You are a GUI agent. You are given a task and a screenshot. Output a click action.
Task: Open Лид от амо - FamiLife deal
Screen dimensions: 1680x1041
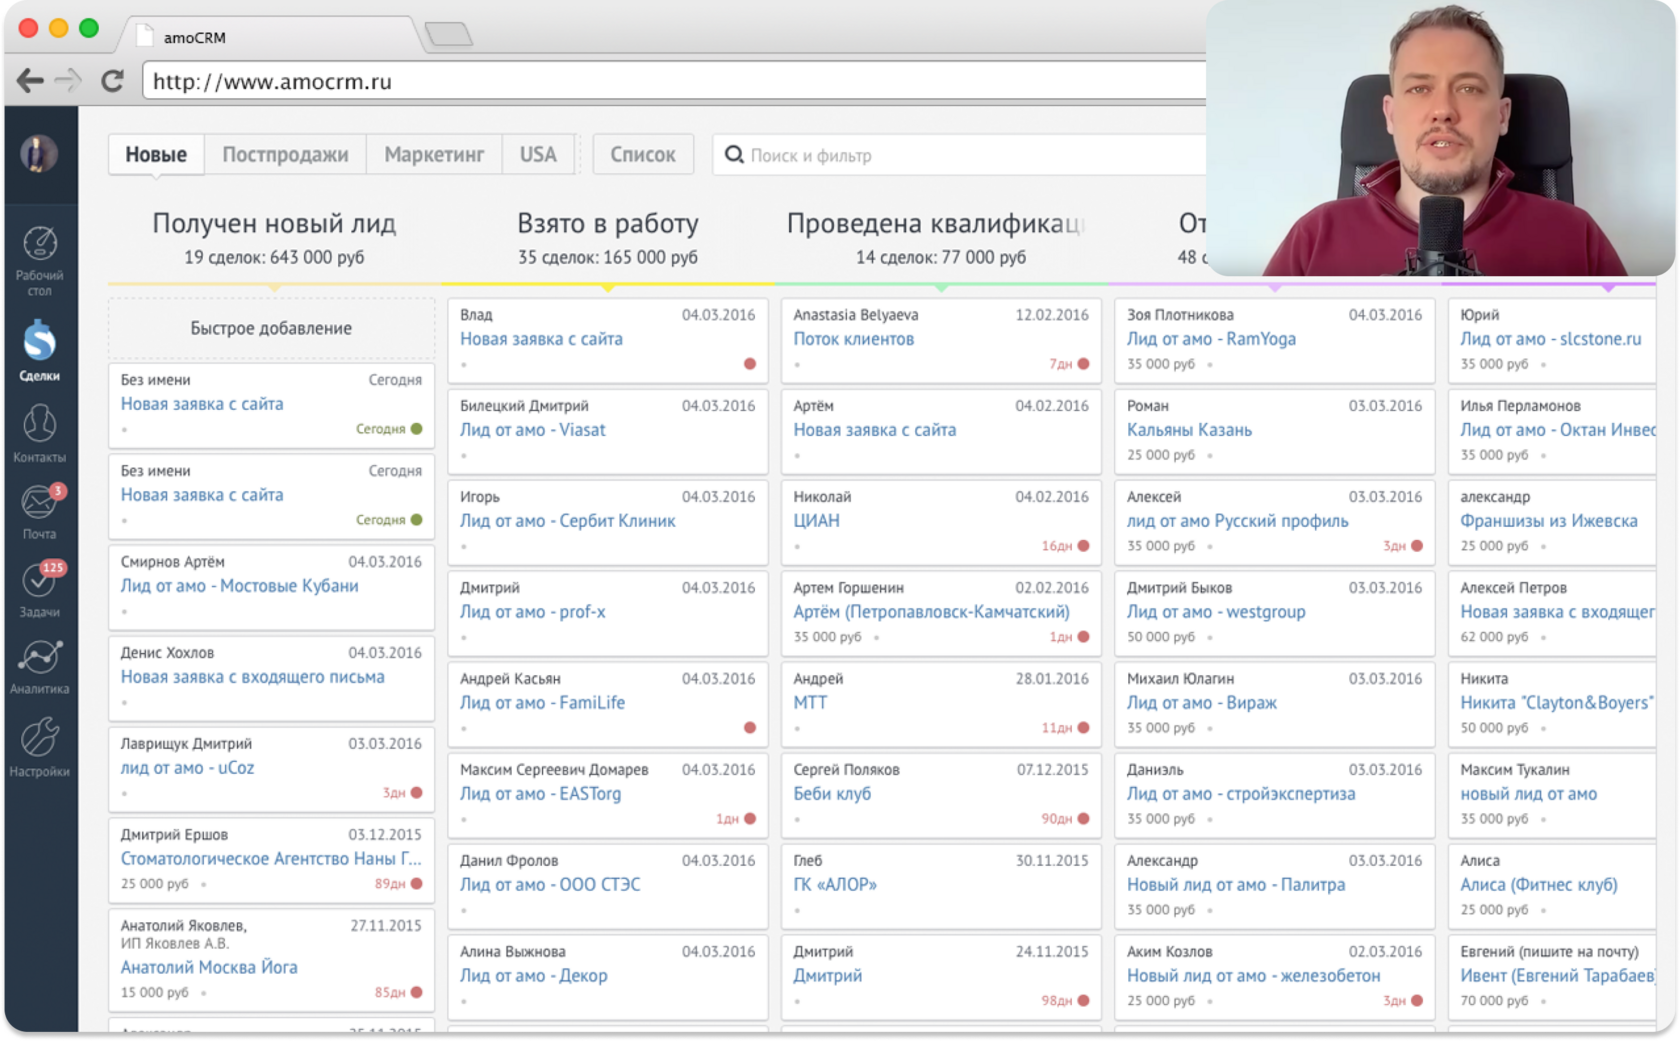542,703
